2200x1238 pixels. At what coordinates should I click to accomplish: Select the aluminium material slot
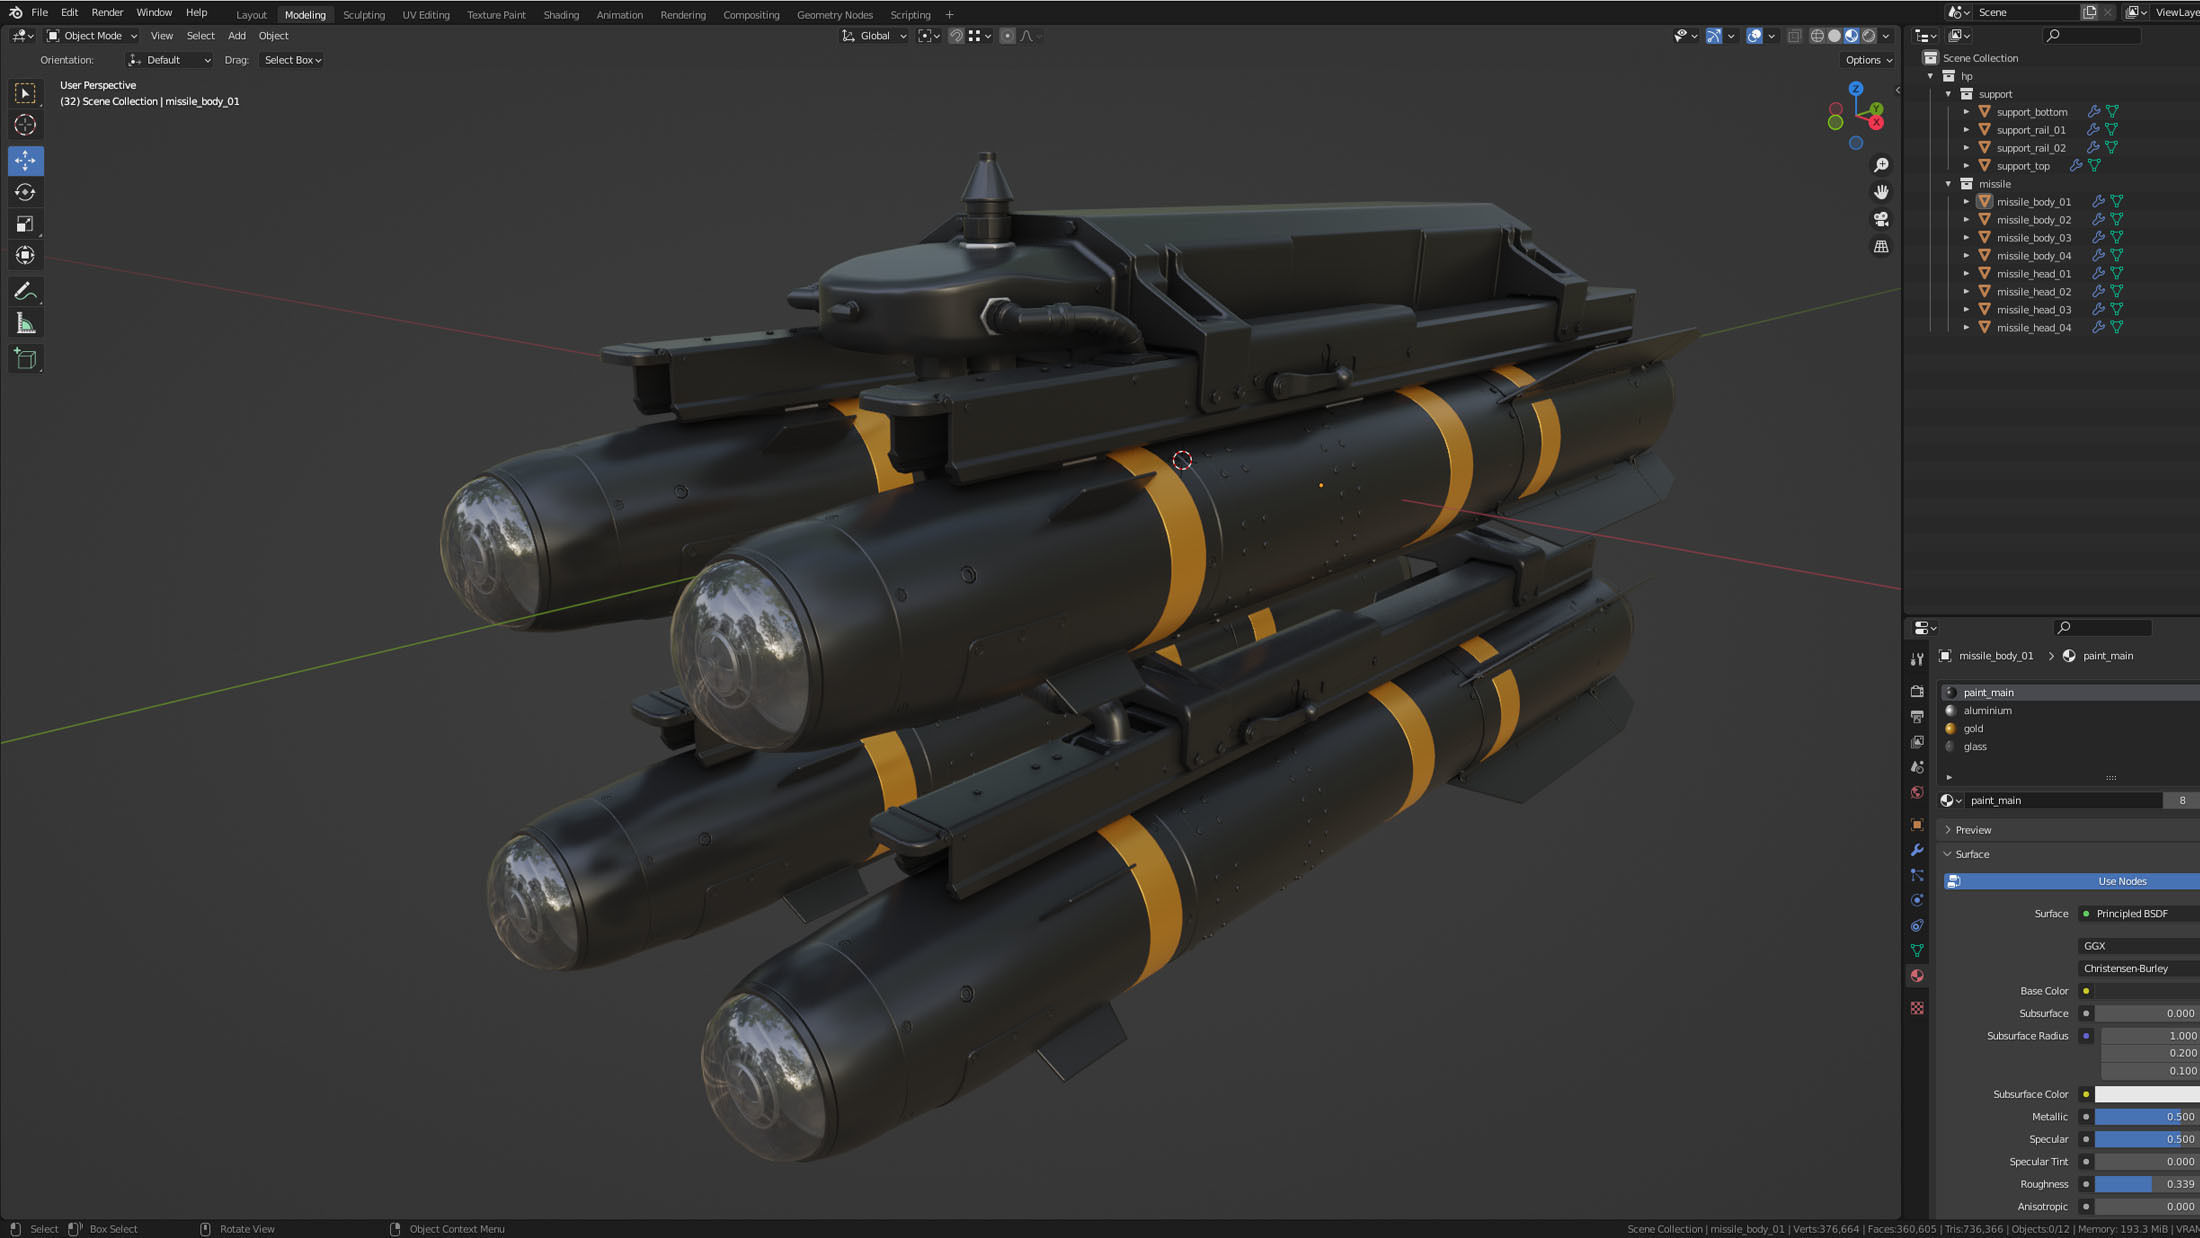point(2069,711)
